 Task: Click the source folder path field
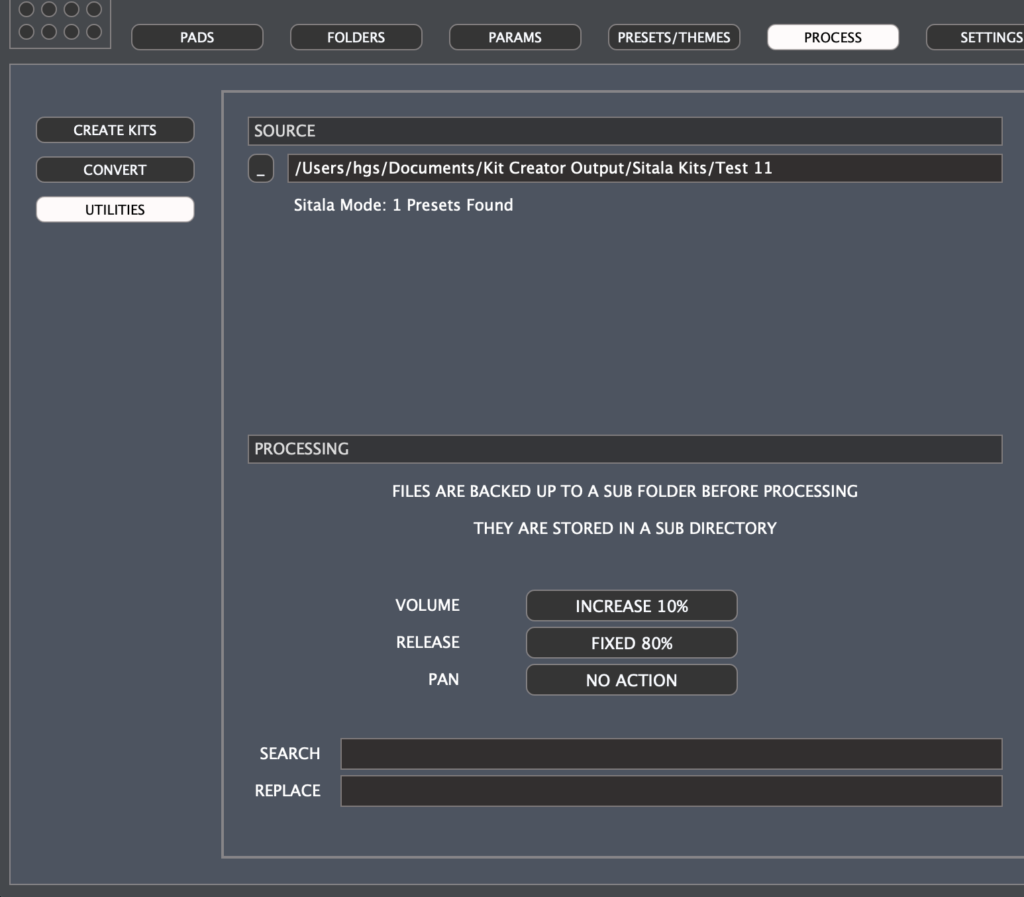pyautogui.click(x=645, y=168)
